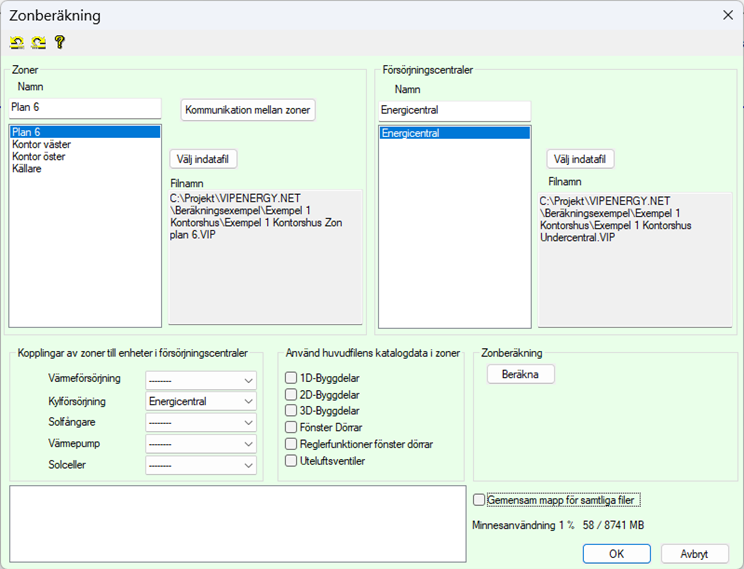Screen dimensions: 744x569
Task: Open help via the question mark icon
Action: (x=59, y=42)
